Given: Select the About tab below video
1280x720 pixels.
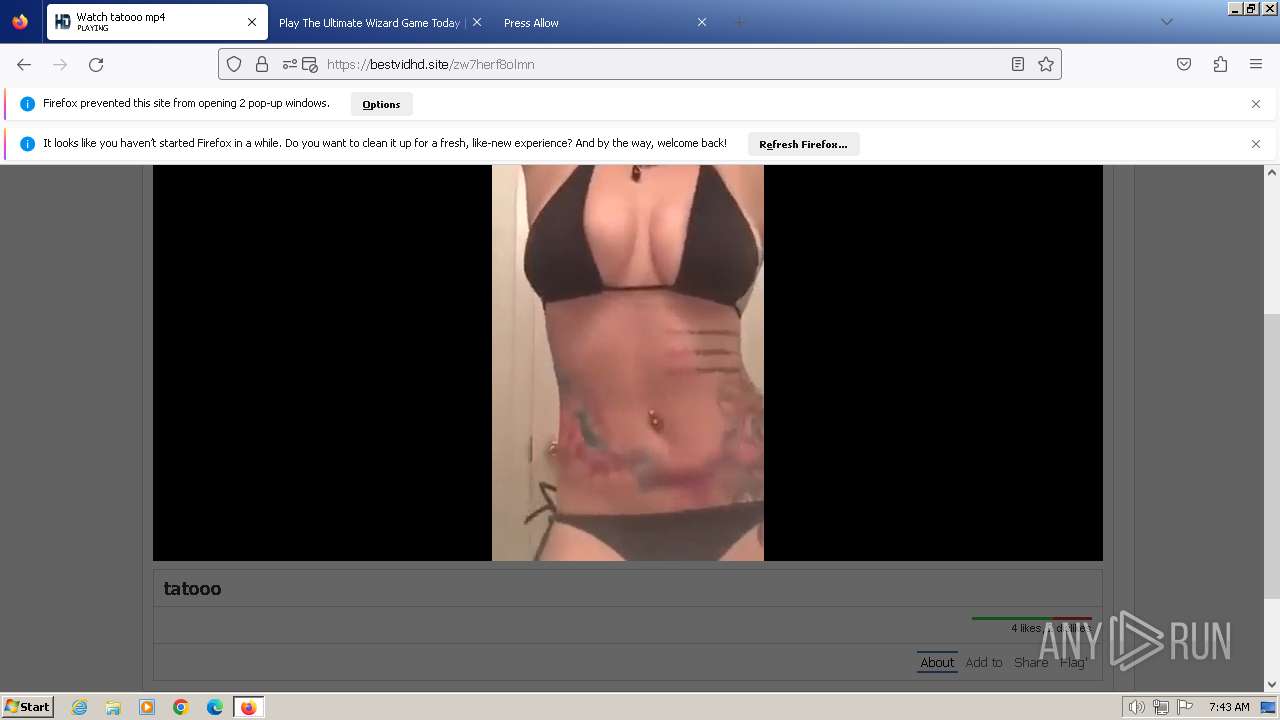Looking at the screenshot, I should (937, 662).
